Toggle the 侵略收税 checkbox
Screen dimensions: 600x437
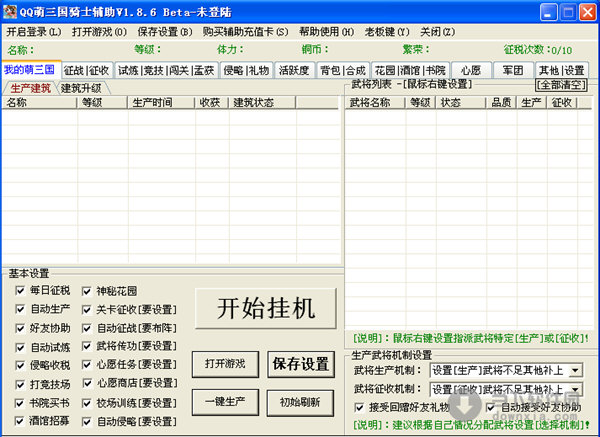(x=20, y=365)
